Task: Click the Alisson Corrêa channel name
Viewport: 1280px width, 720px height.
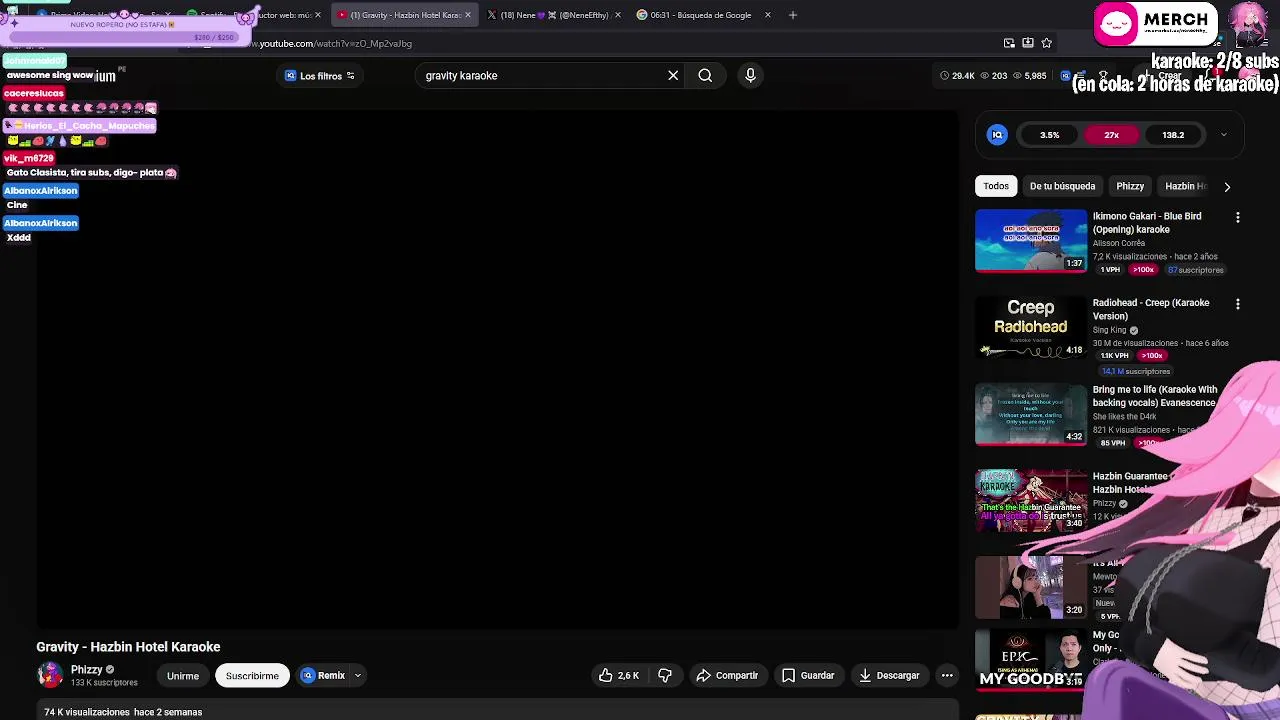Action: (x=1119, y=243)
